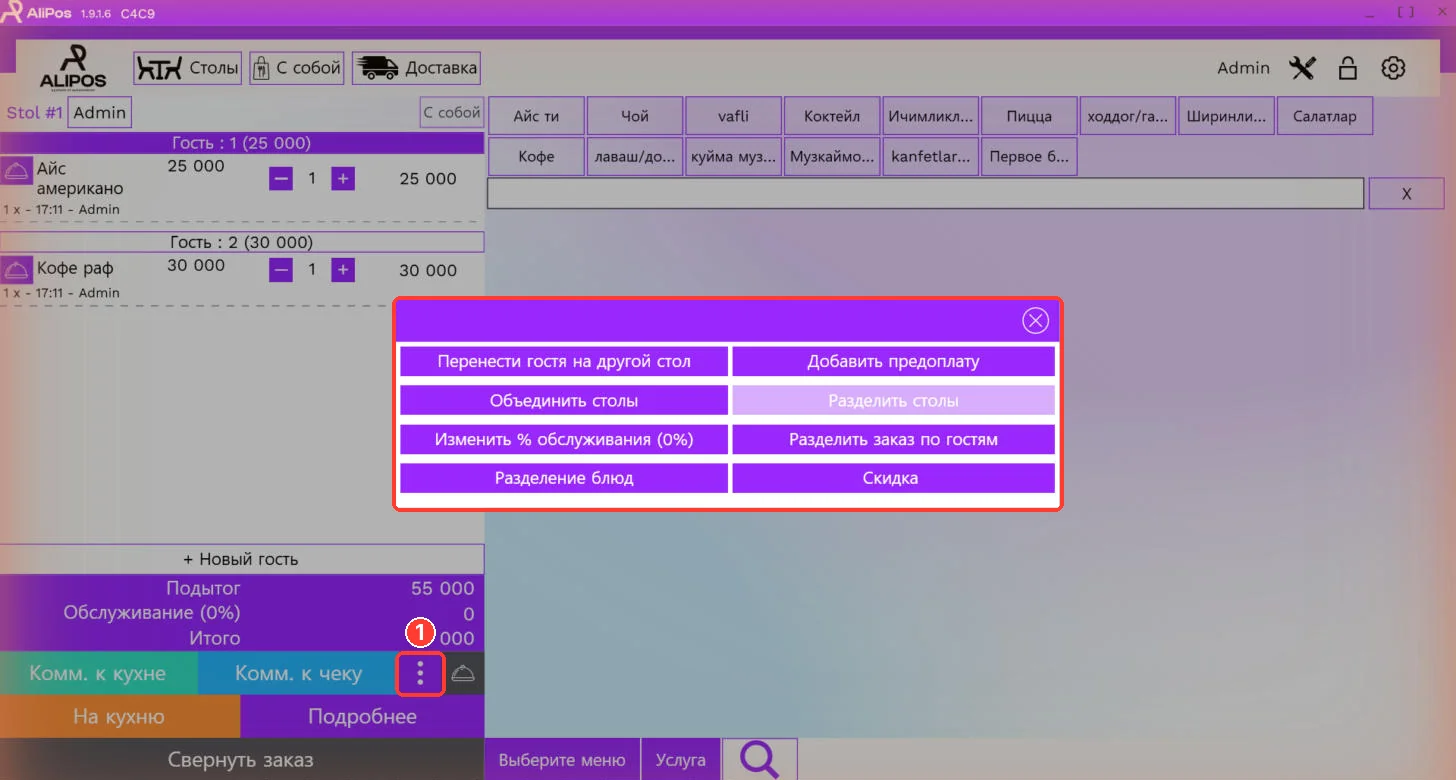Open the settings gear icon

pos(1393,68)
